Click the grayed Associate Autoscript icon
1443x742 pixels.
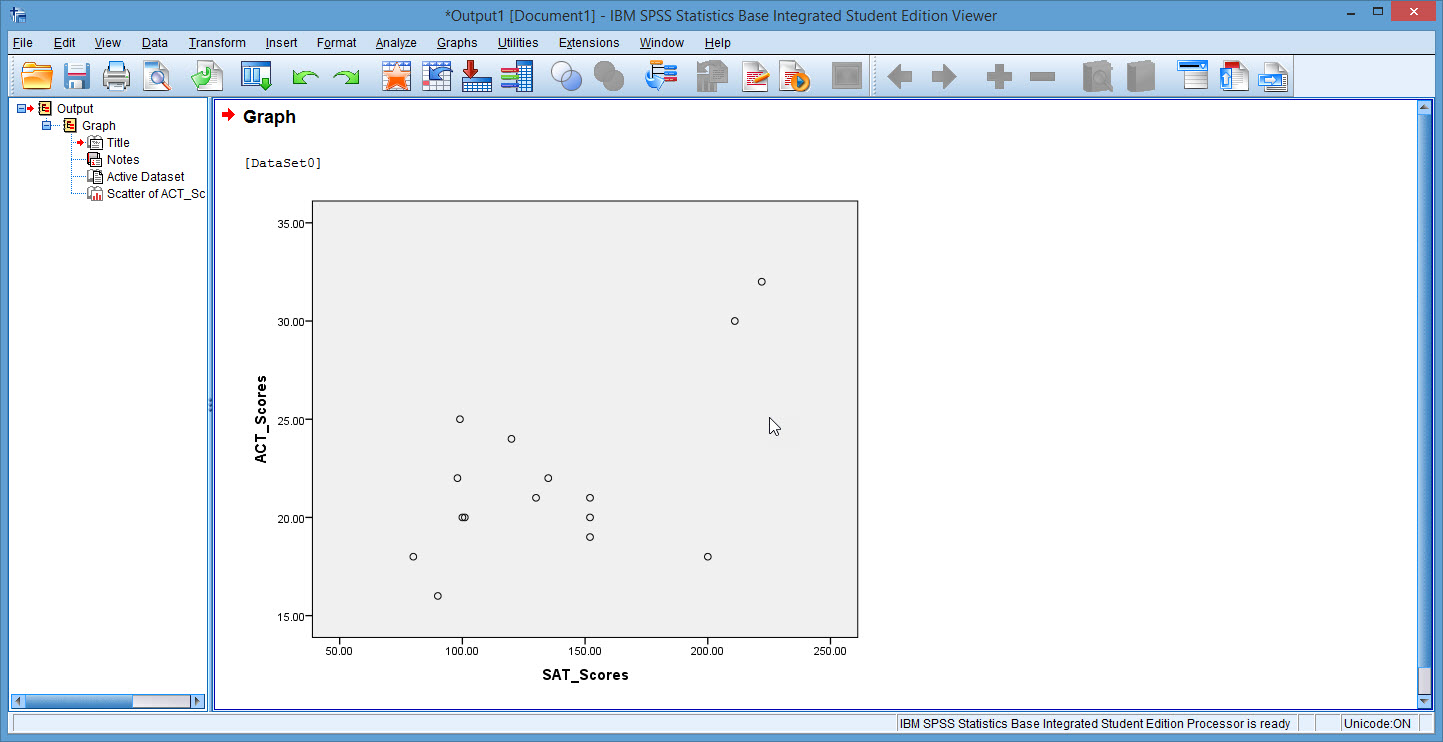712,76
